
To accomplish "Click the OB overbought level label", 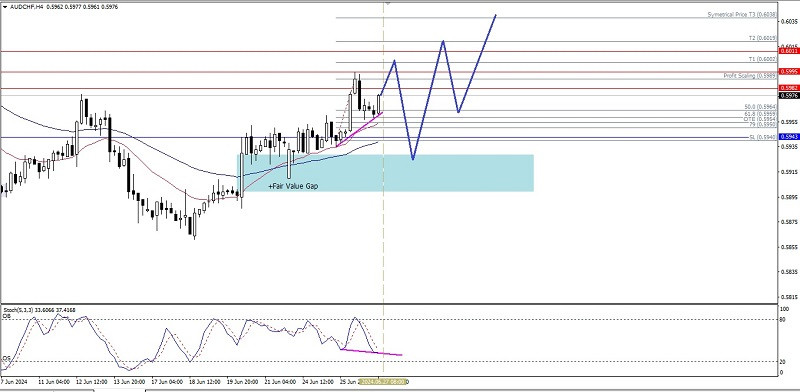I will coord(7,316).
